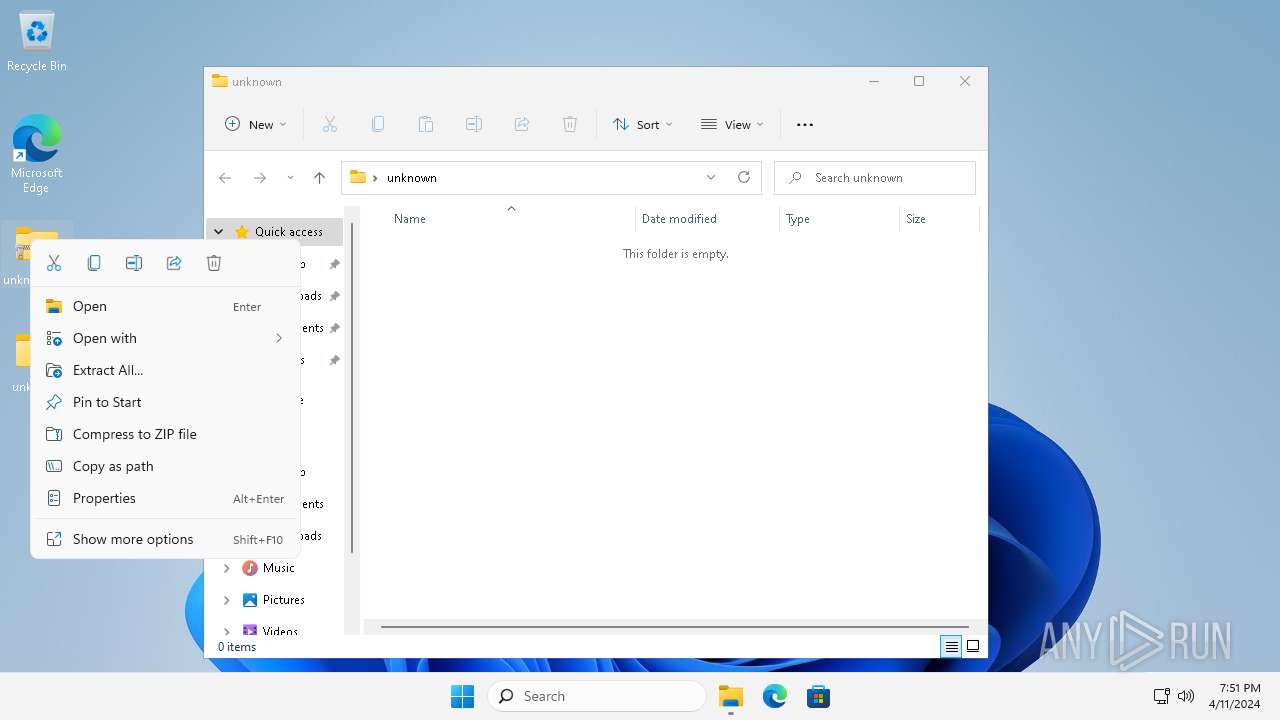Select Music in the navigation pane
Screen dimensions: 1280x720
click(279, 568)
